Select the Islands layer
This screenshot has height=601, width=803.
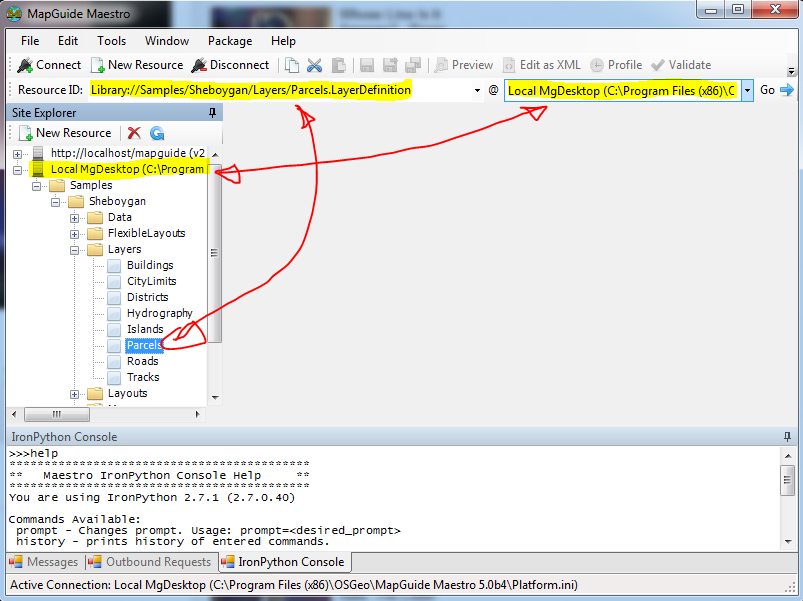coord(145,329)
